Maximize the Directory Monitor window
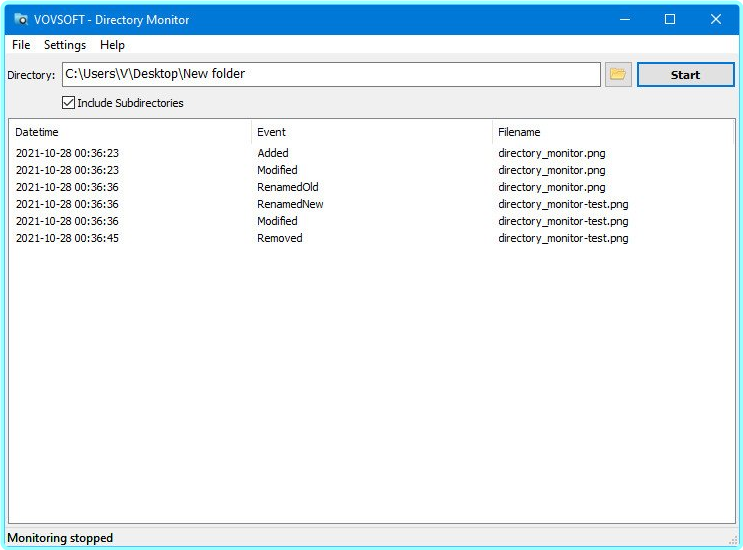Viewport: 743px width, 550px height. [x=670, y=19]
